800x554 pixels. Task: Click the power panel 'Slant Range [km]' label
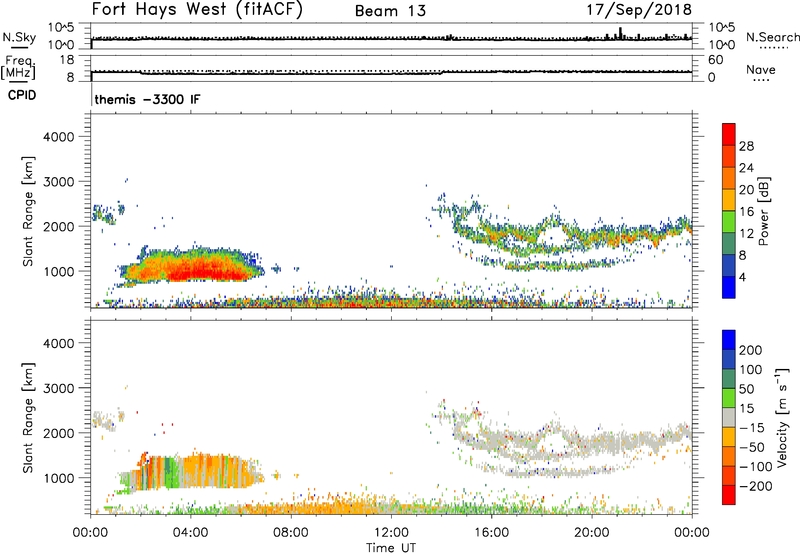28,211
